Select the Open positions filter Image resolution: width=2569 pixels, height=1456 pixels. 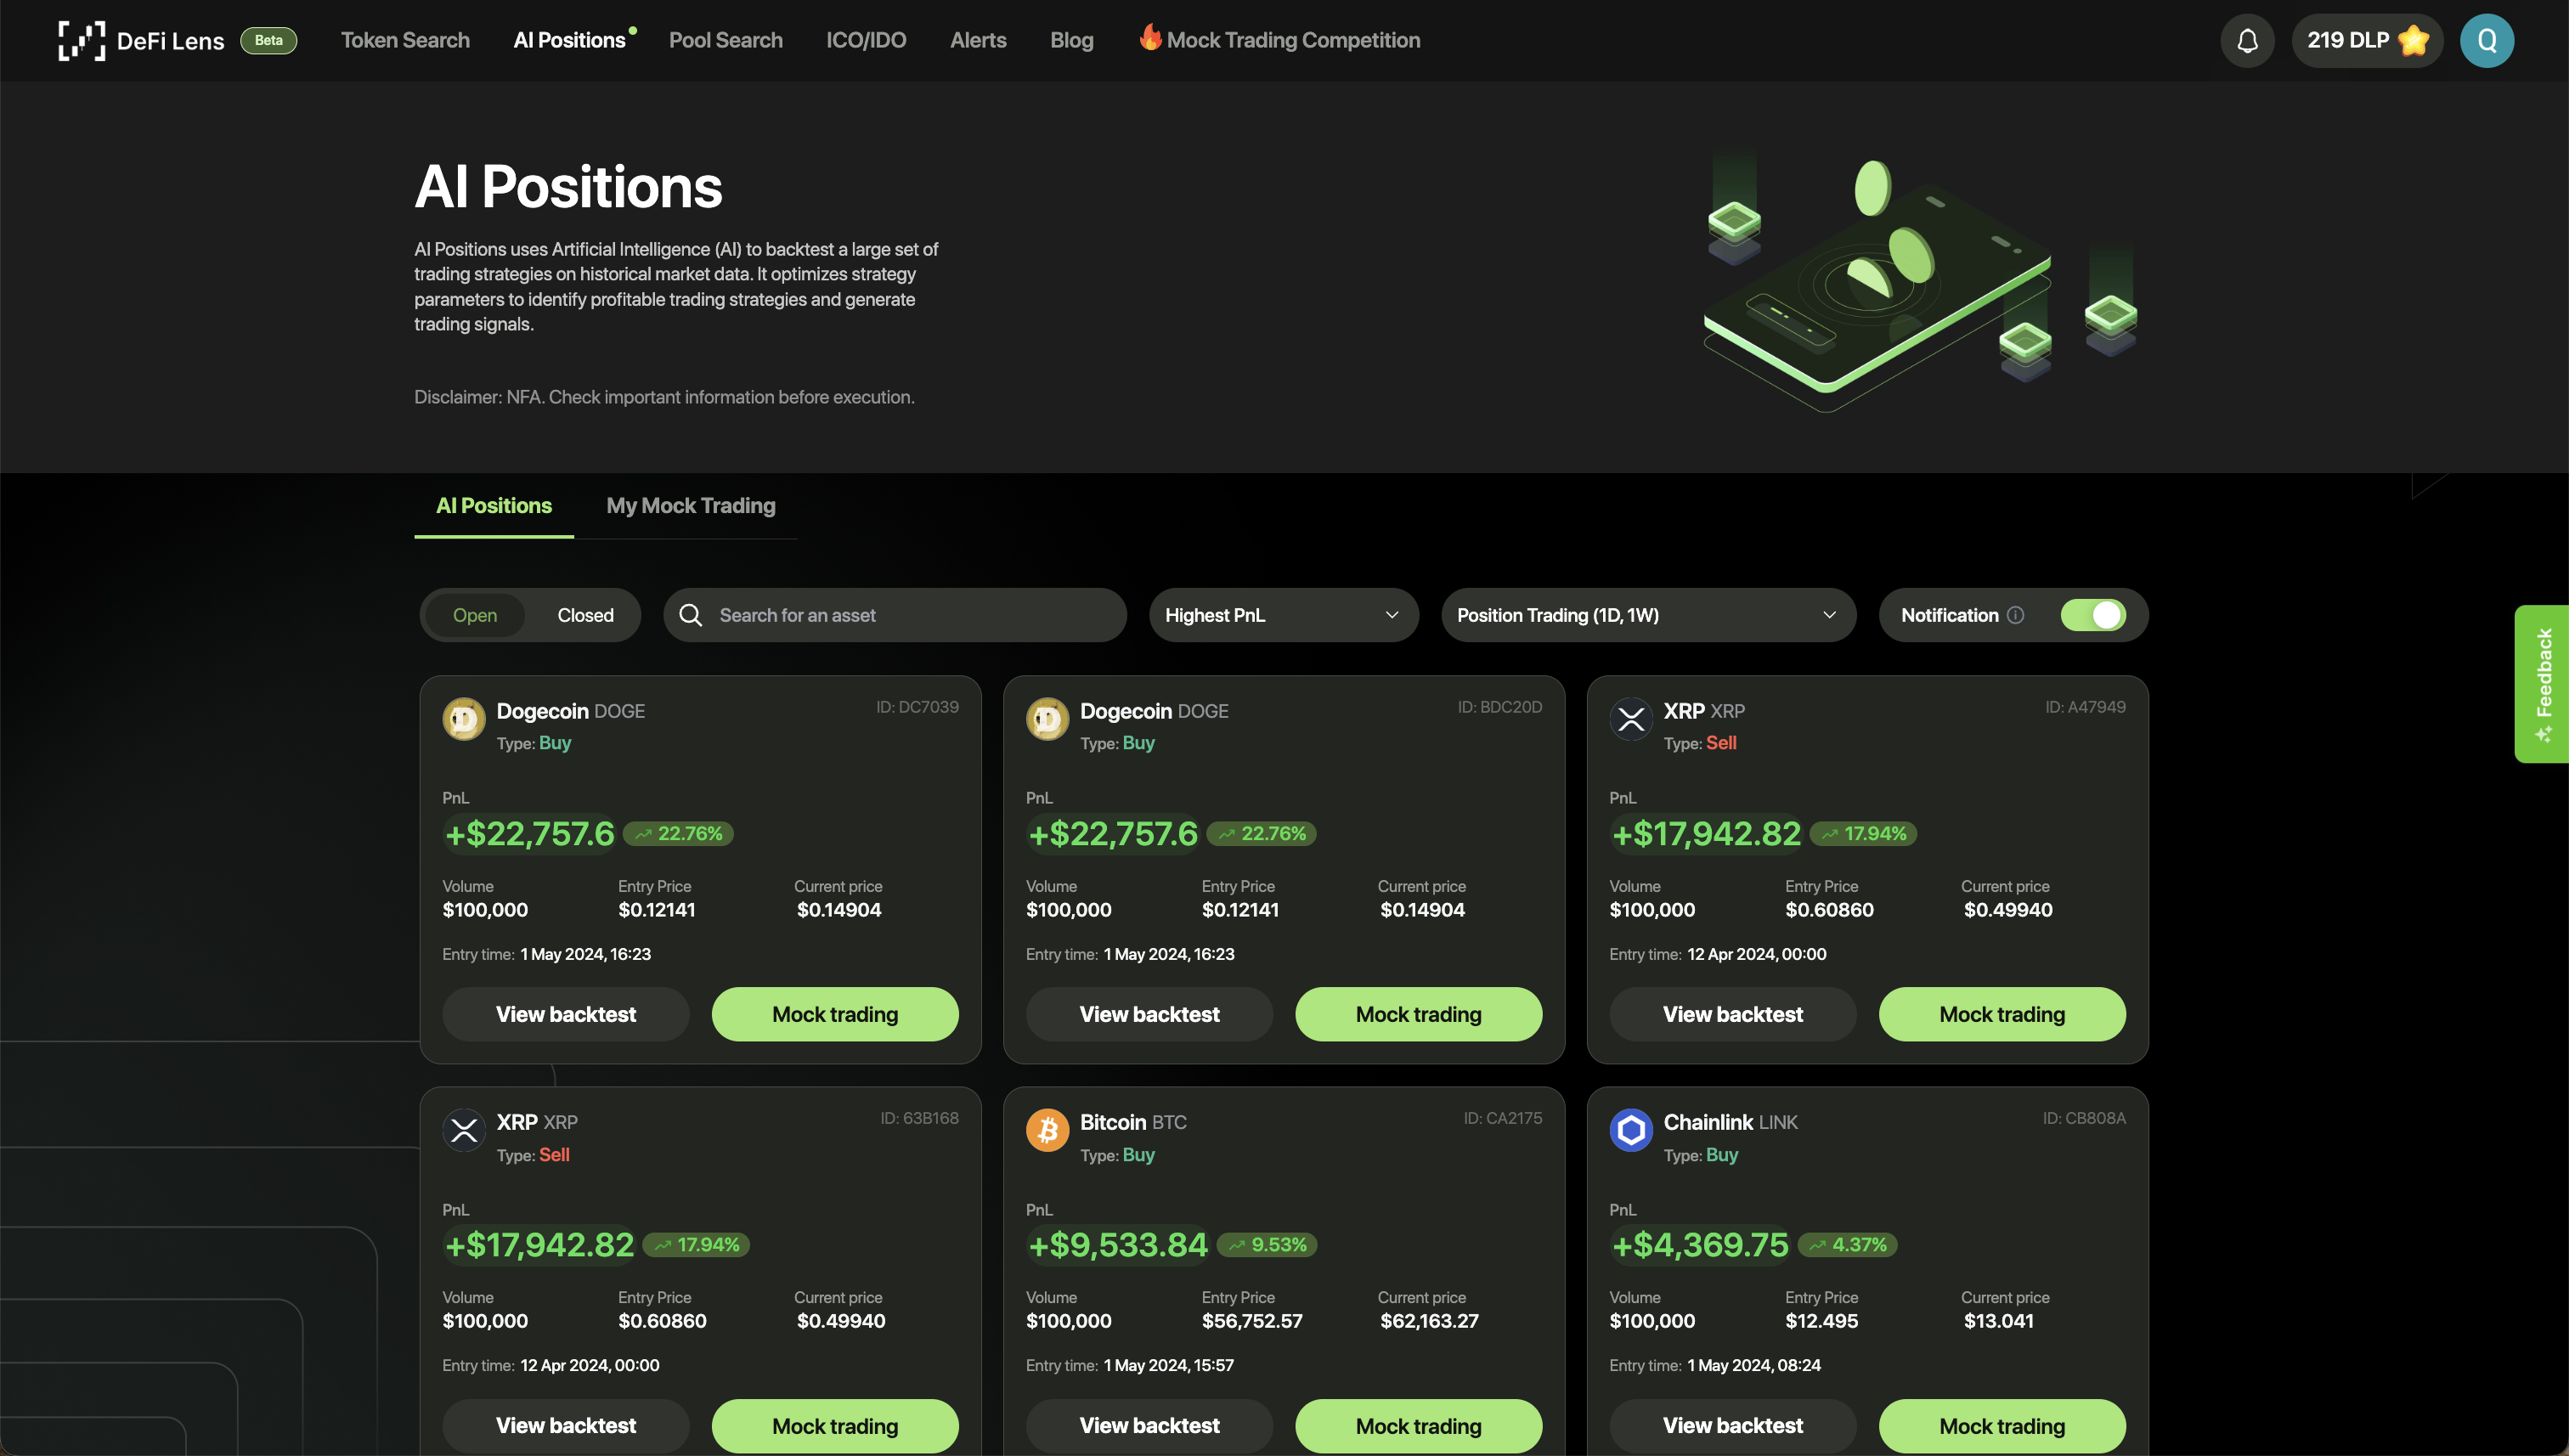pos(474,615)
